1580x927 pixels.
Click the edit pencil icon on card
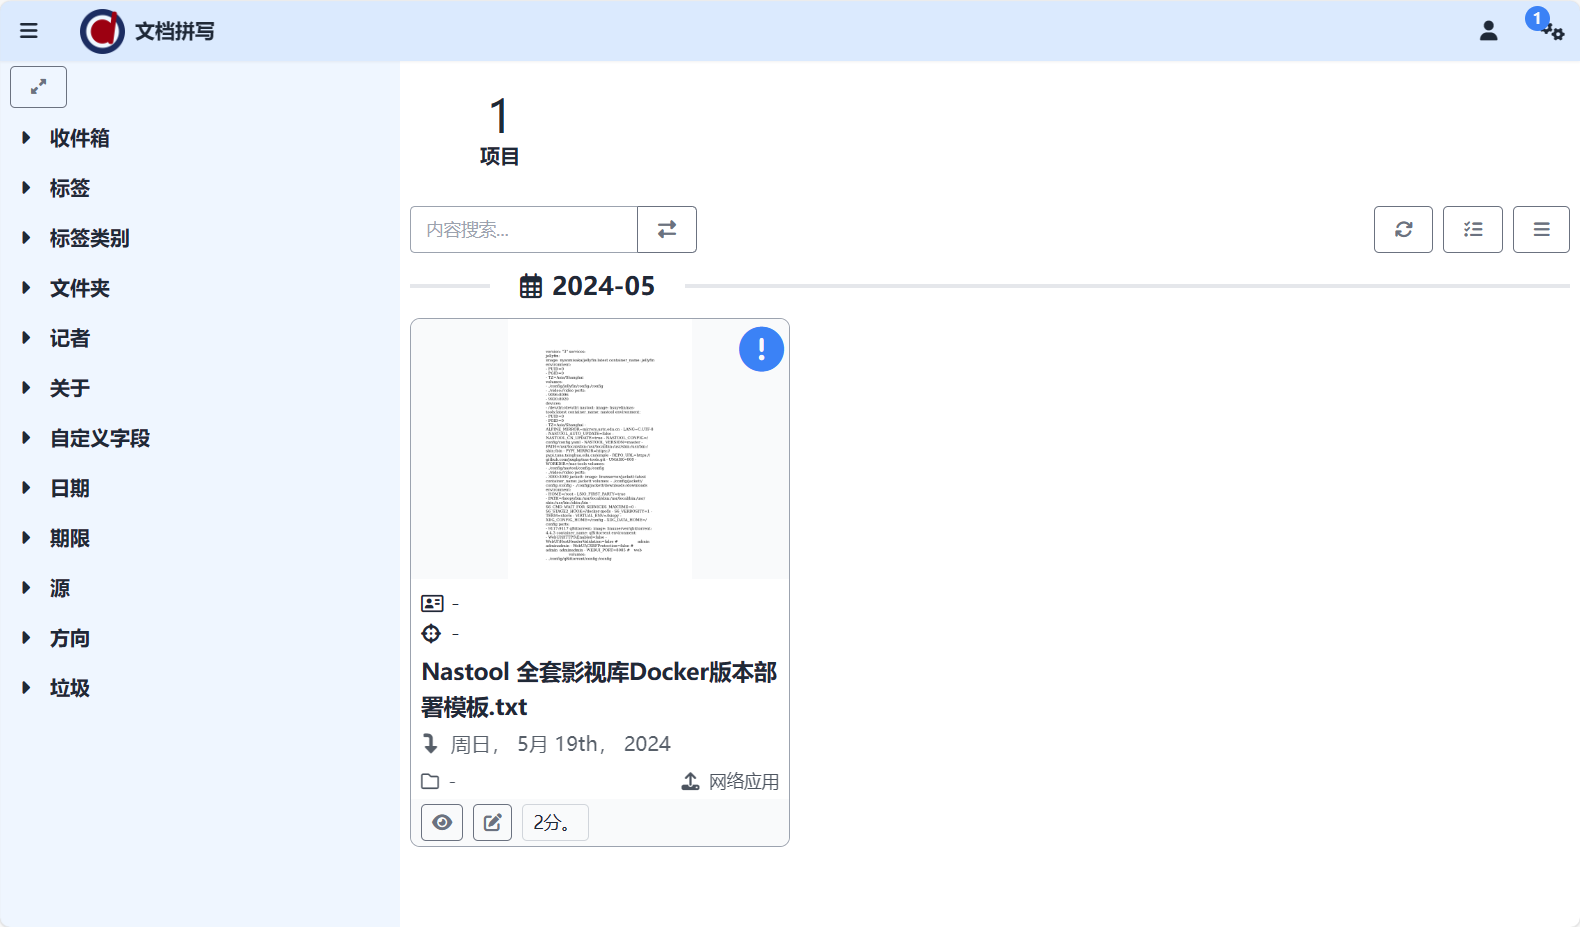[492, 822]
